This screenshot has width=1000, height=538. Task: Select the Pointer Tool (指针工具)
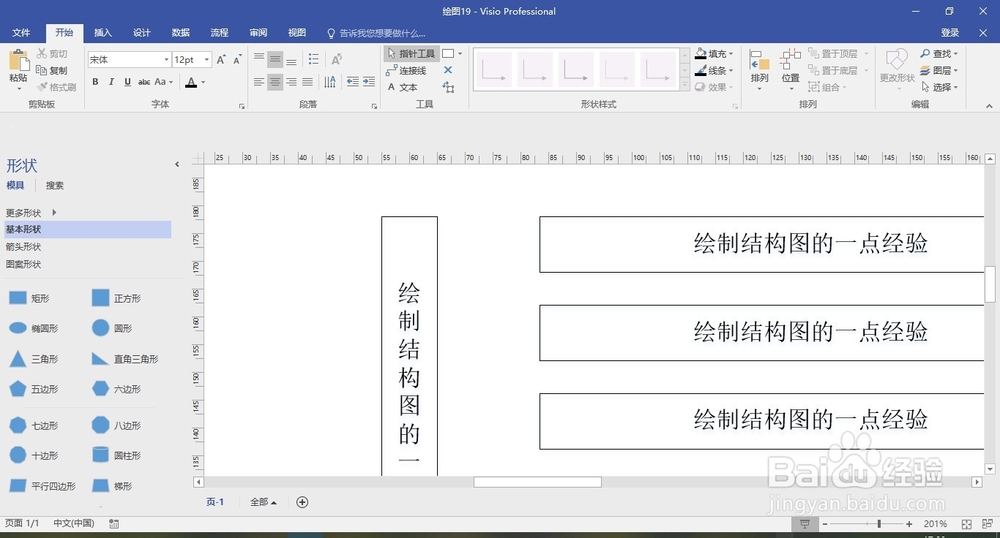coord(411,54)
